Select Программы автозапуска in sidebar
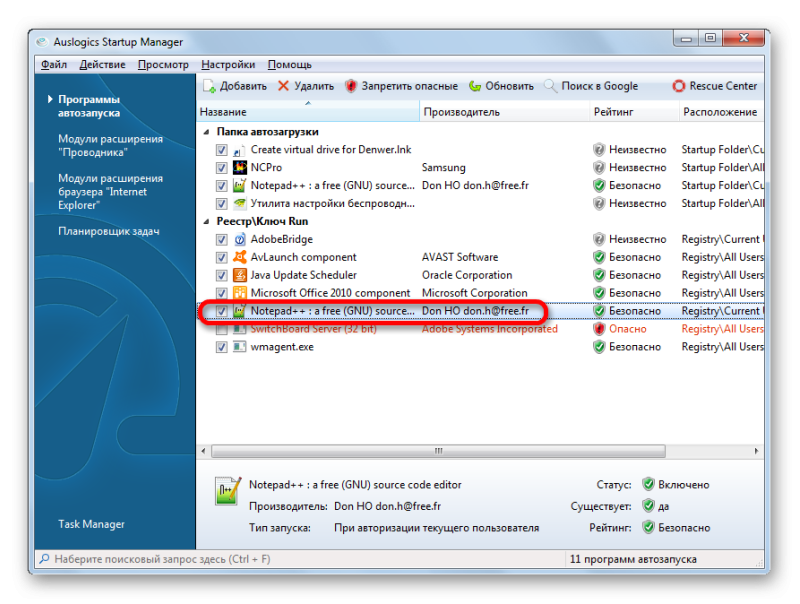Image resolution: width=800 pixels, height=604 pixels. pyautogui.click(x=89, y=106)
